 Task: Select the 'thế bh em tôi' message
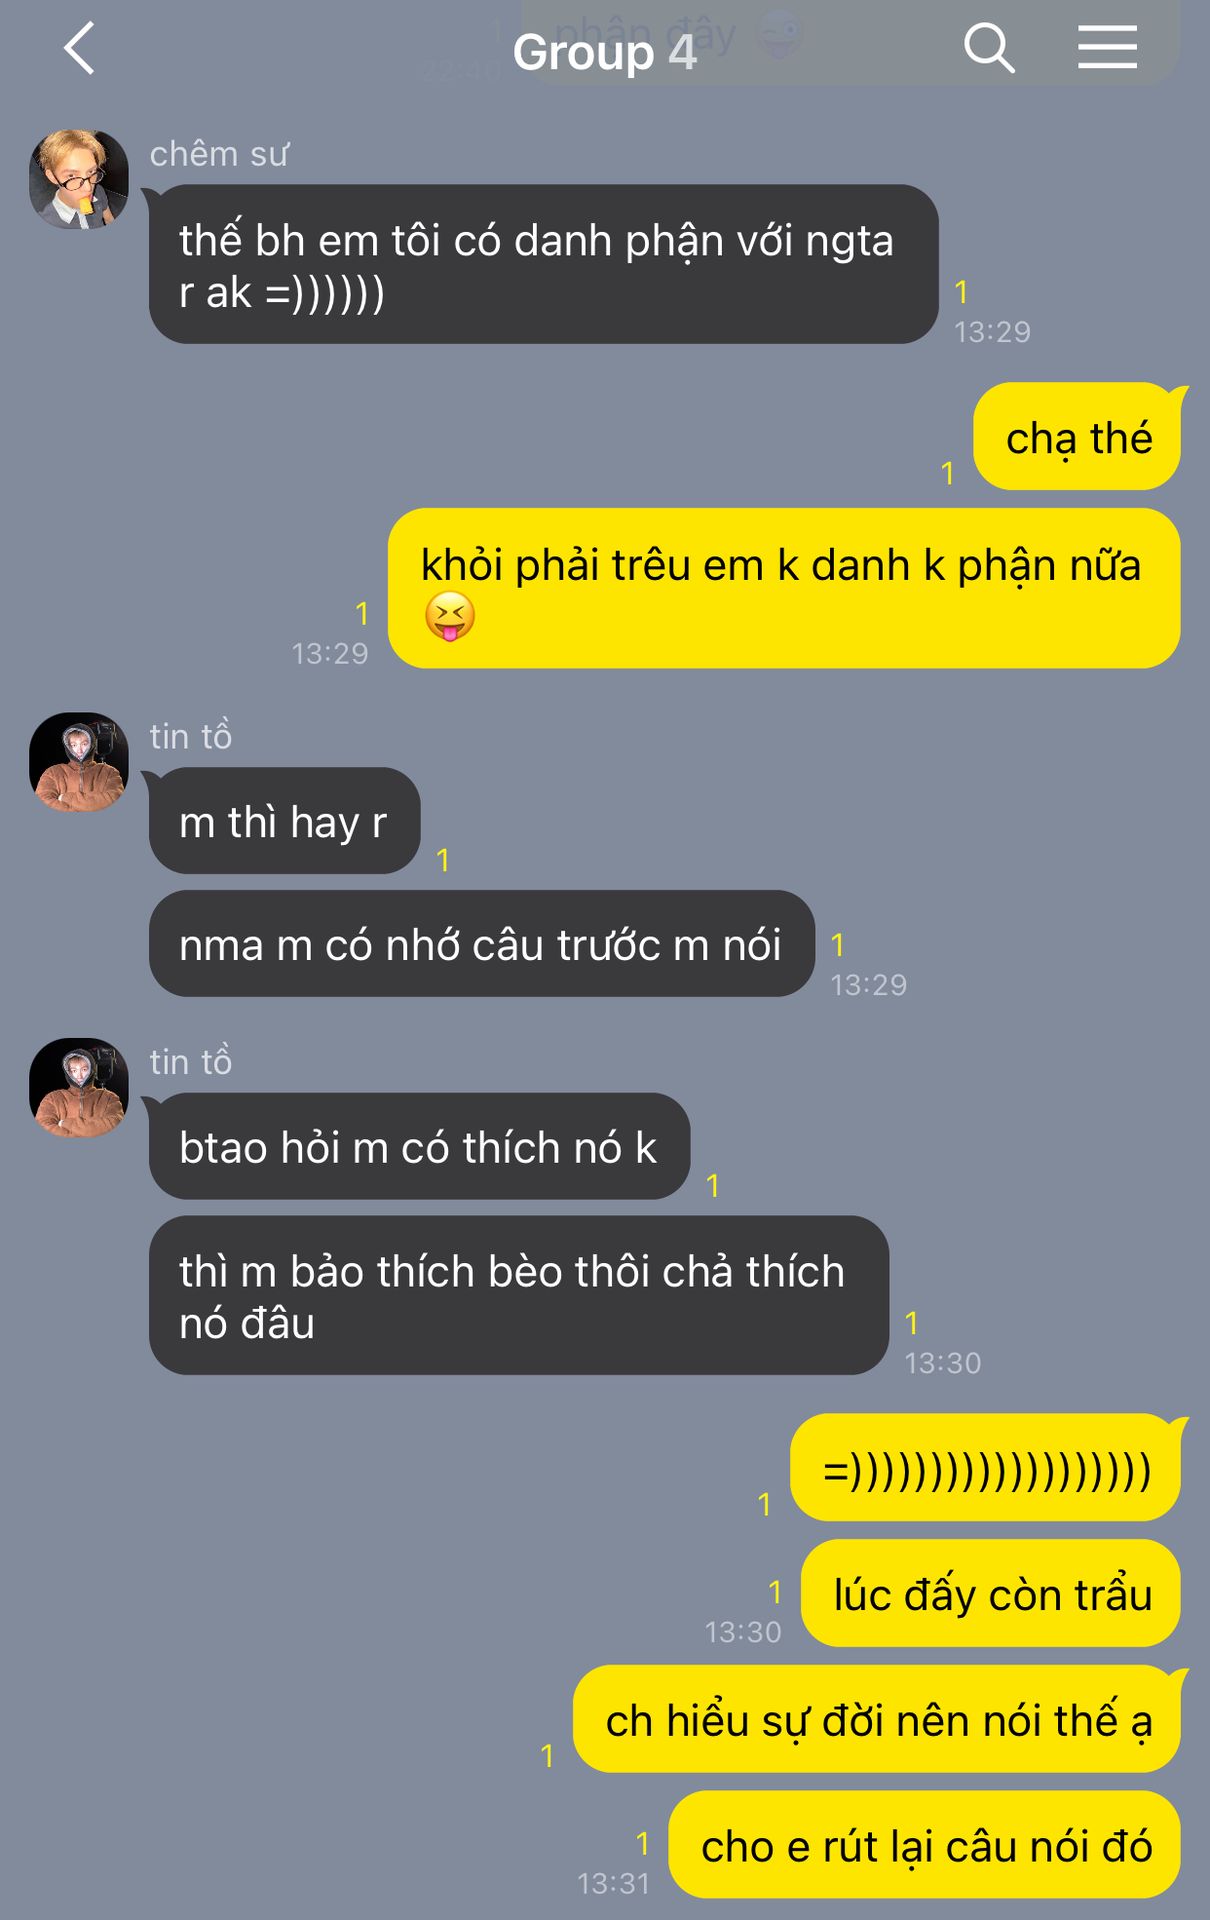click(543, 264)
